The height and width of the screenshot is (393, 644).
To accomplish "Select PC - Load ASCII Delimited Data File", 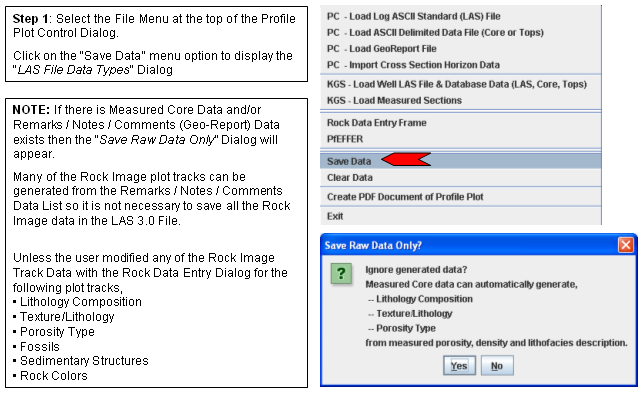I will pyautogui.click(x=460, y=32).
